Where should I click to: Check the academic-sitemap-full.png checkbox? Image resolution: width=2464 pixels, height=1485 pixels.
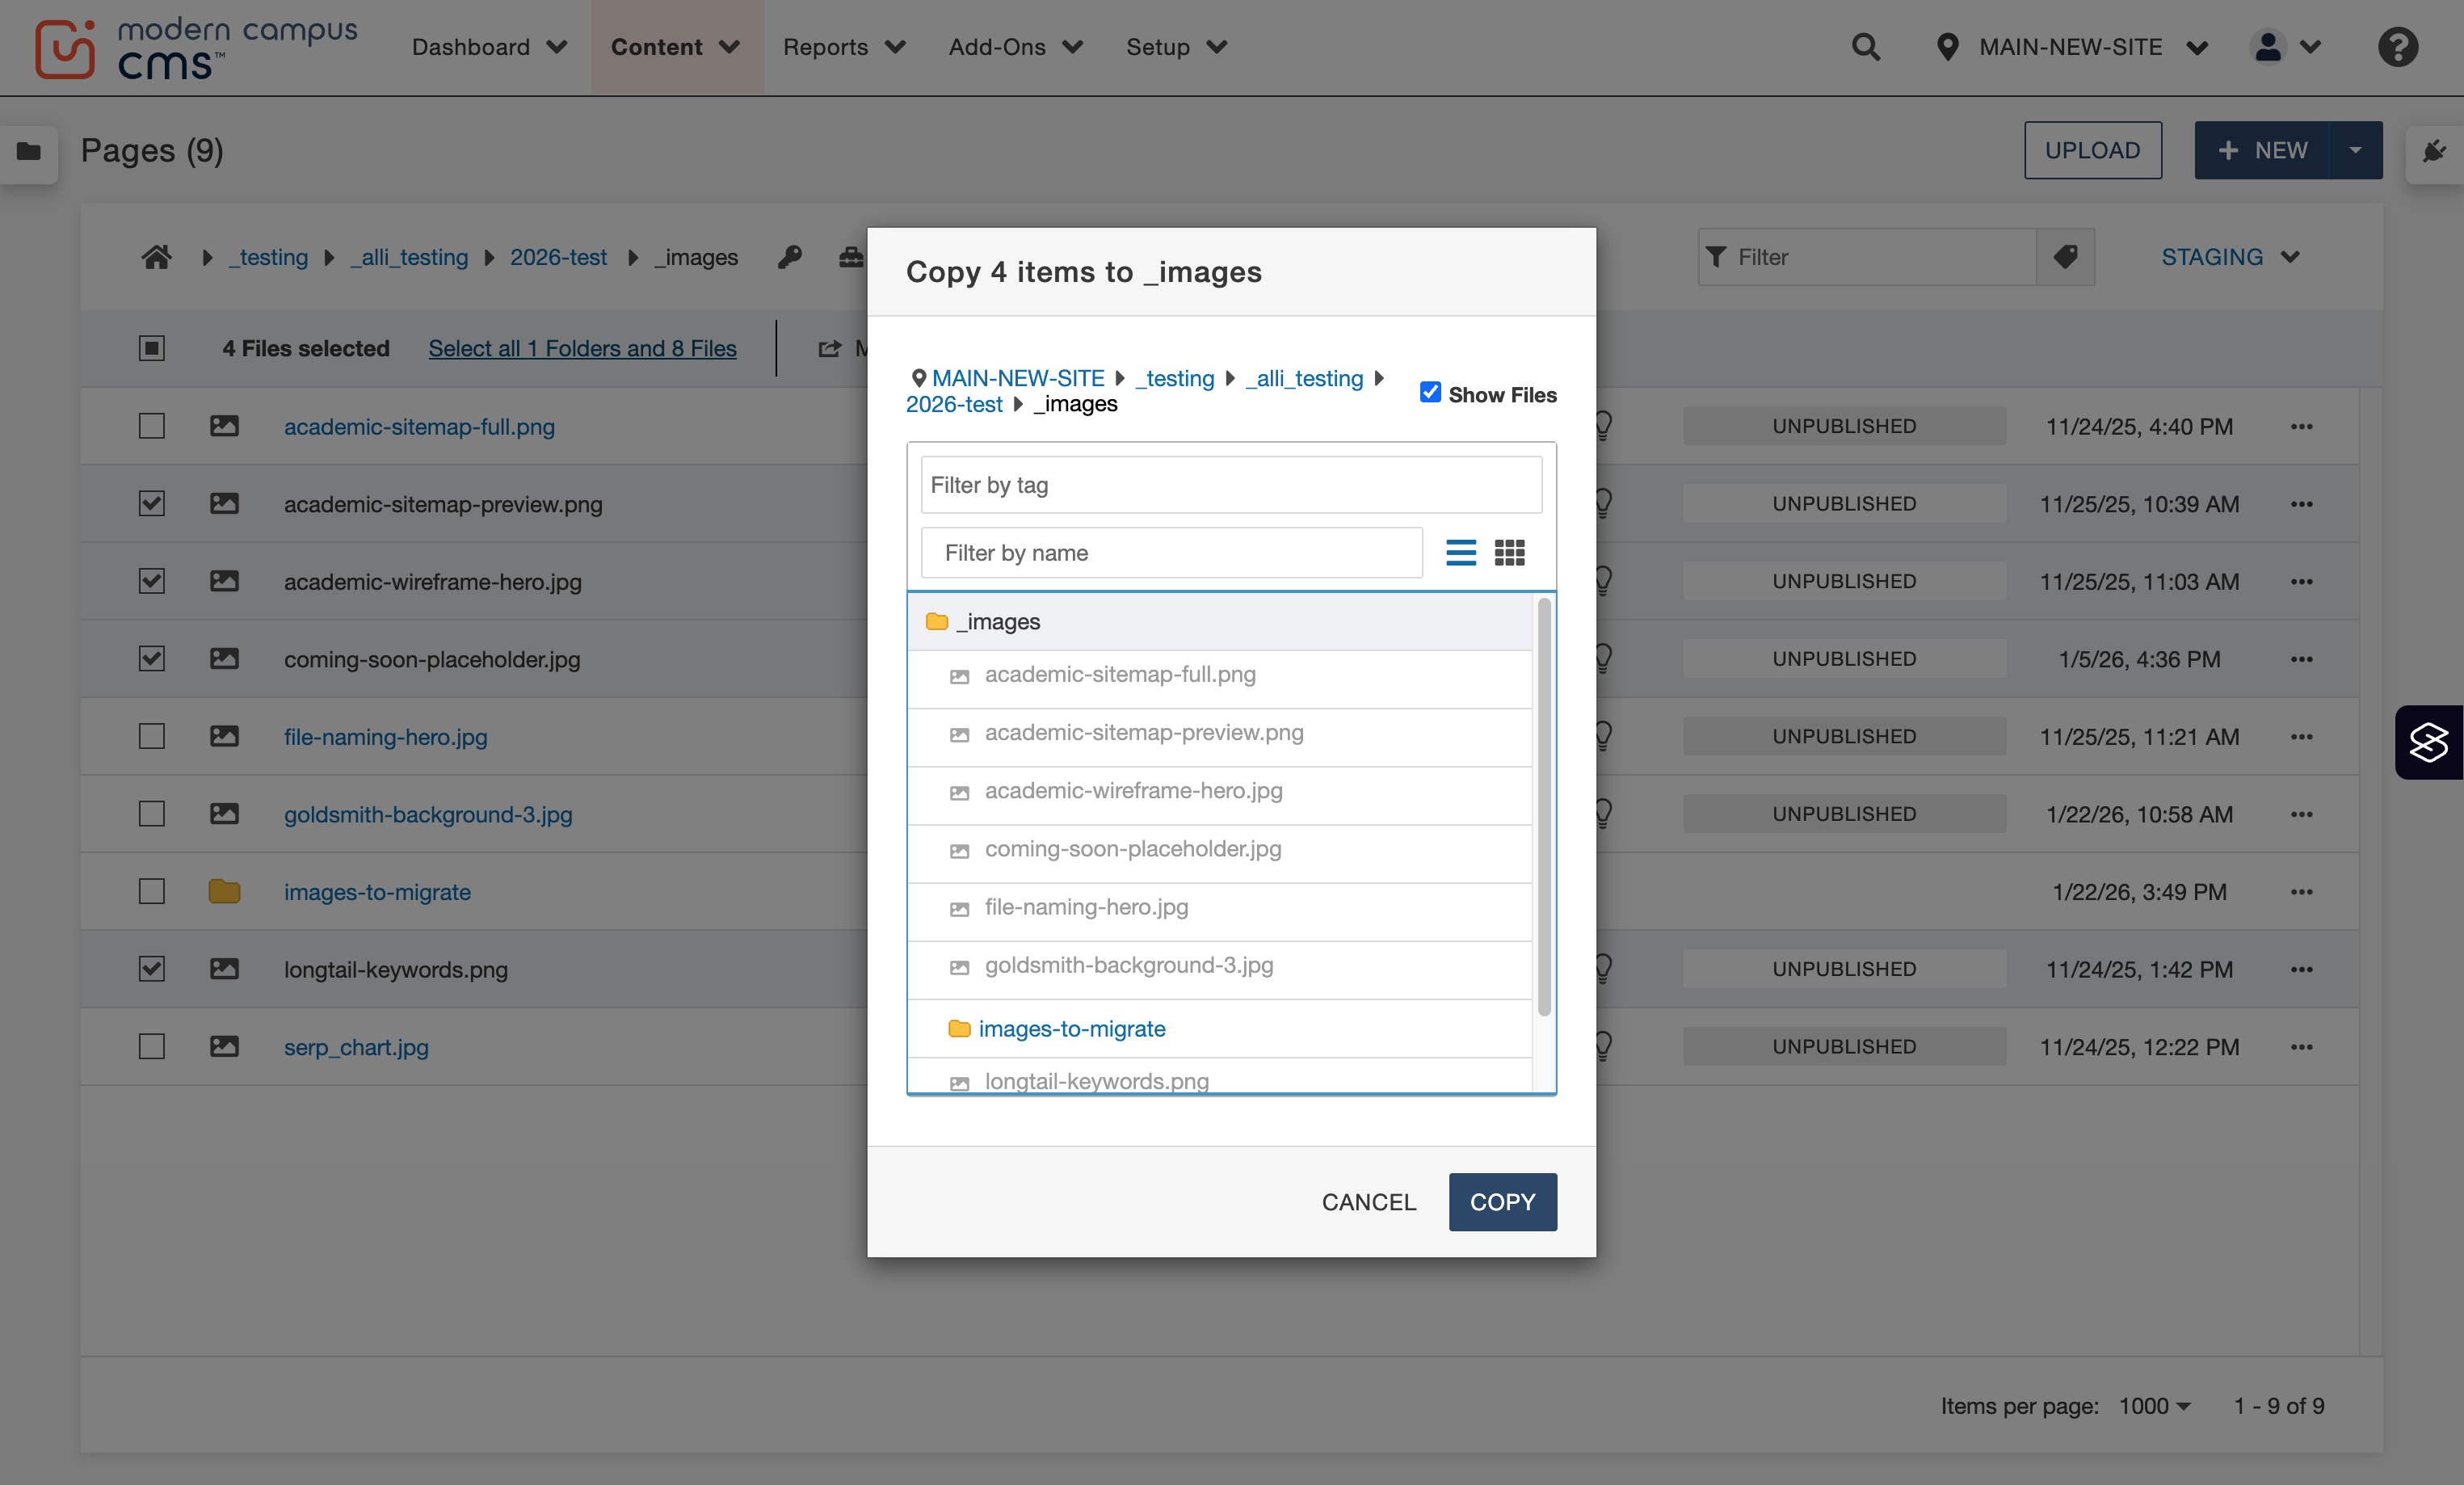click(151, 426)
